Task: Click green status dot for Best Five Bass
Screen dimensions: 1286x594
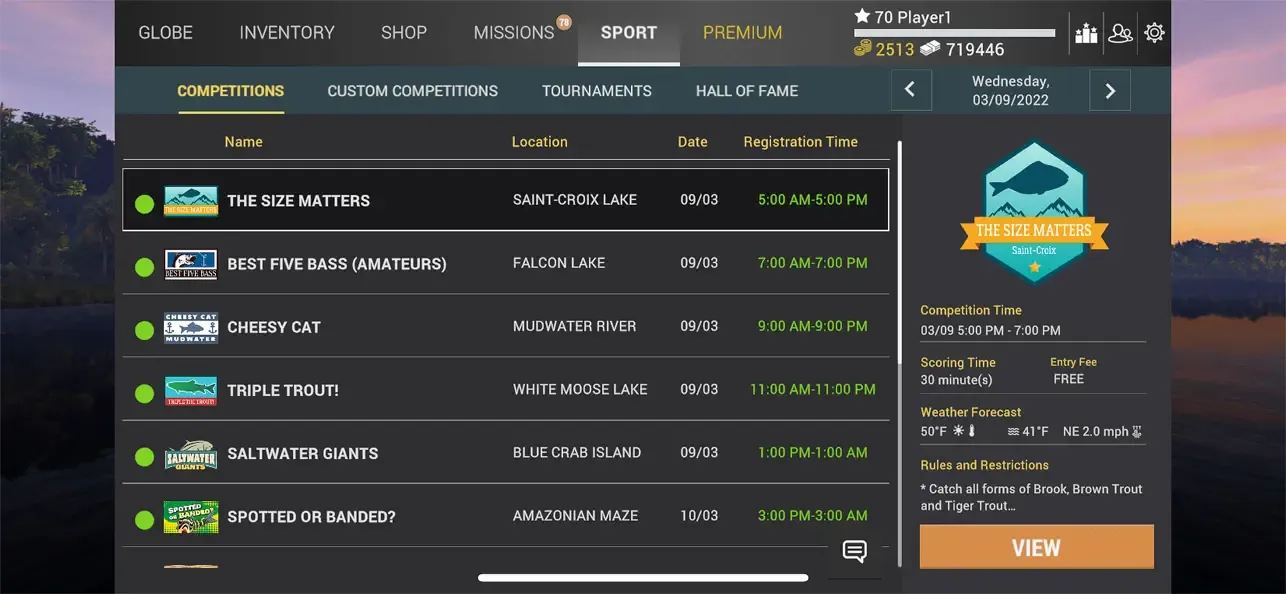Action: tap(145, 267)
